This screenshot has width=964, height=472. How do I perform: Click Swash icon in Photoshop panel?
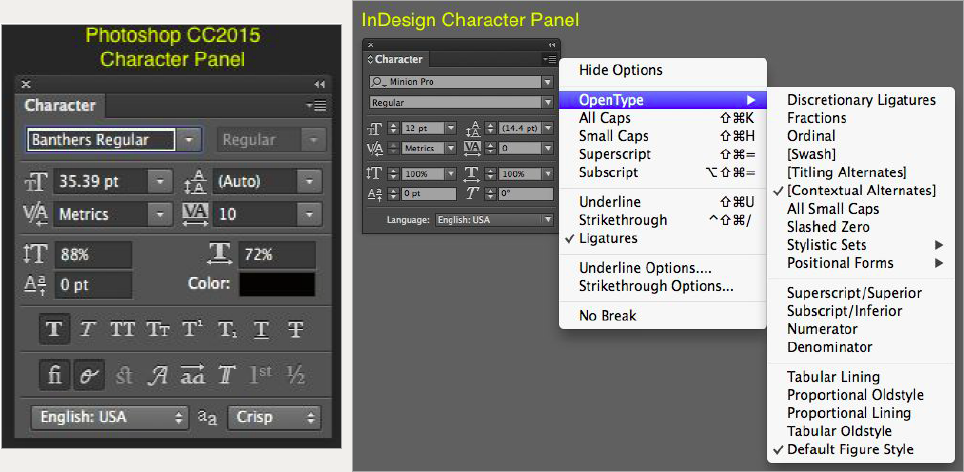coord(158,375)
